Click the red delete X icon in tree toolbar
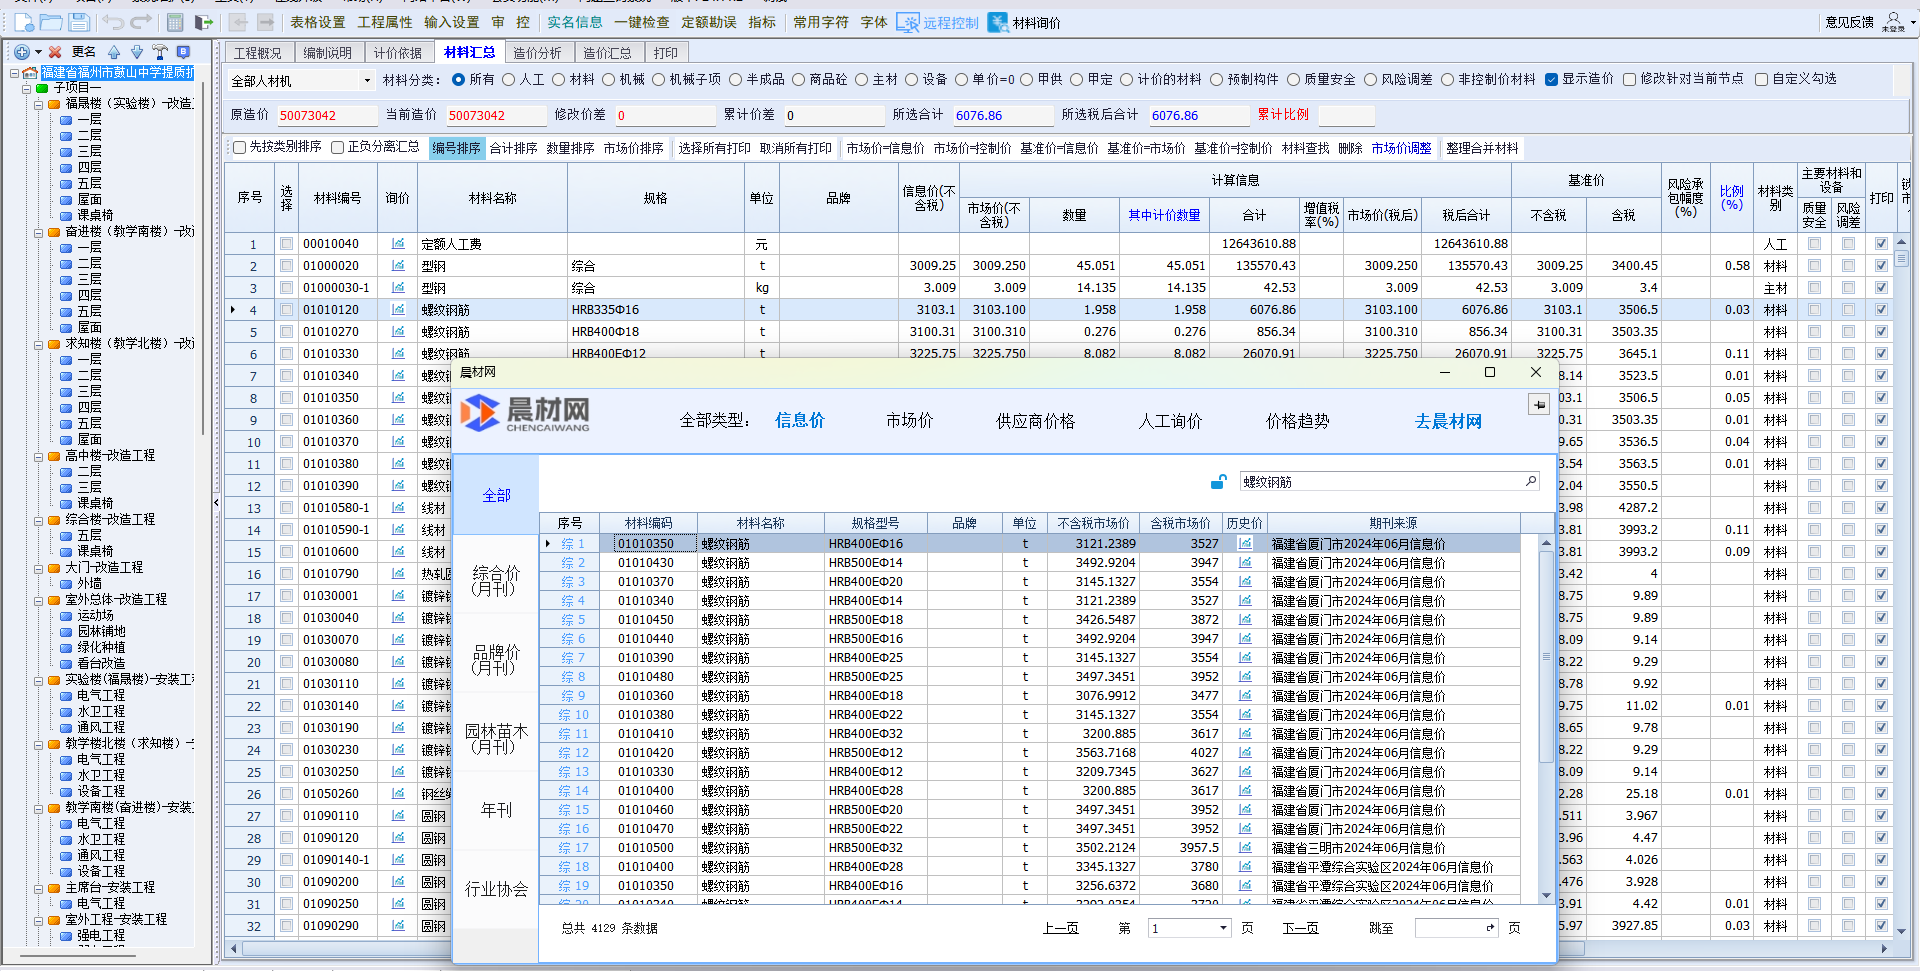 click(x=55, y=52)
